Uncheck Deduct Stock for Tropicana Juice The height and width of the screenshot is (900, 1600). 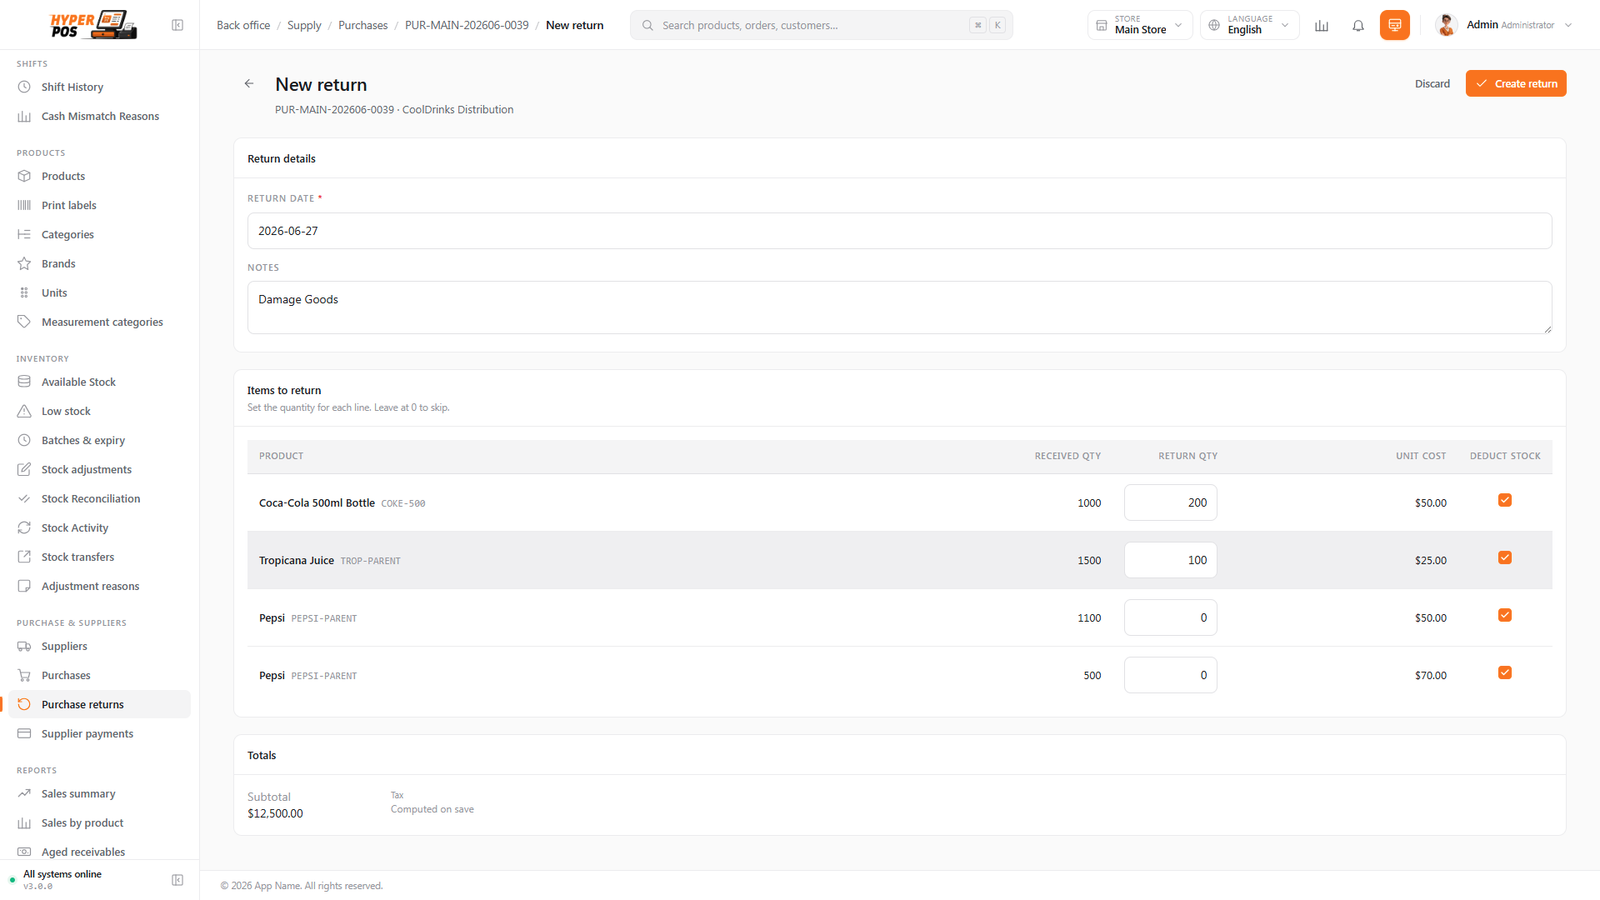(x=1504, y=558)
